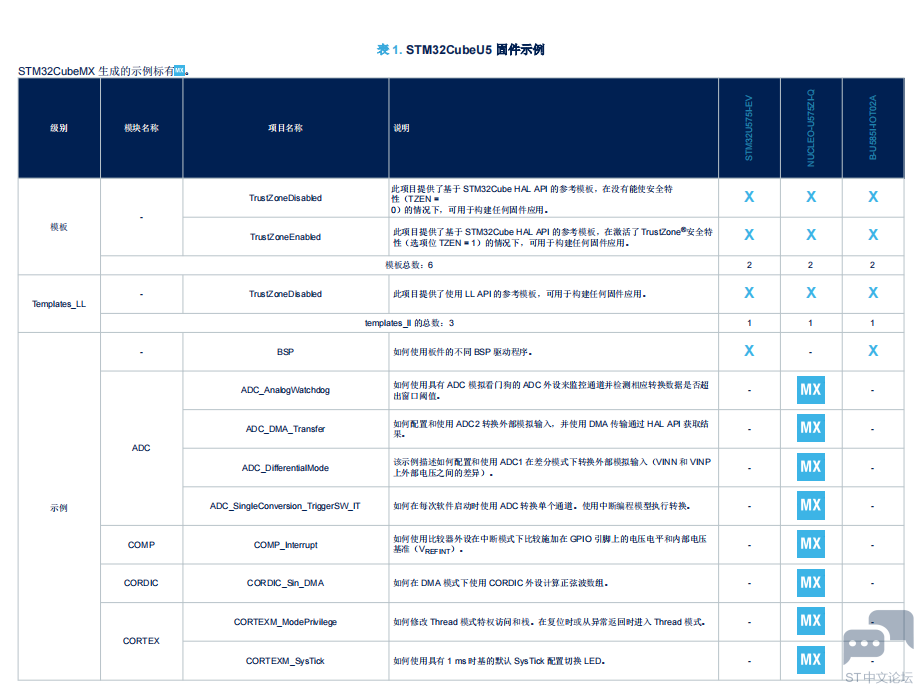Click the caption STM32CubeMX 生成的示例标有
Viewport: 922px width, 693px height.
pyautogui.click(x=96, y=71)
